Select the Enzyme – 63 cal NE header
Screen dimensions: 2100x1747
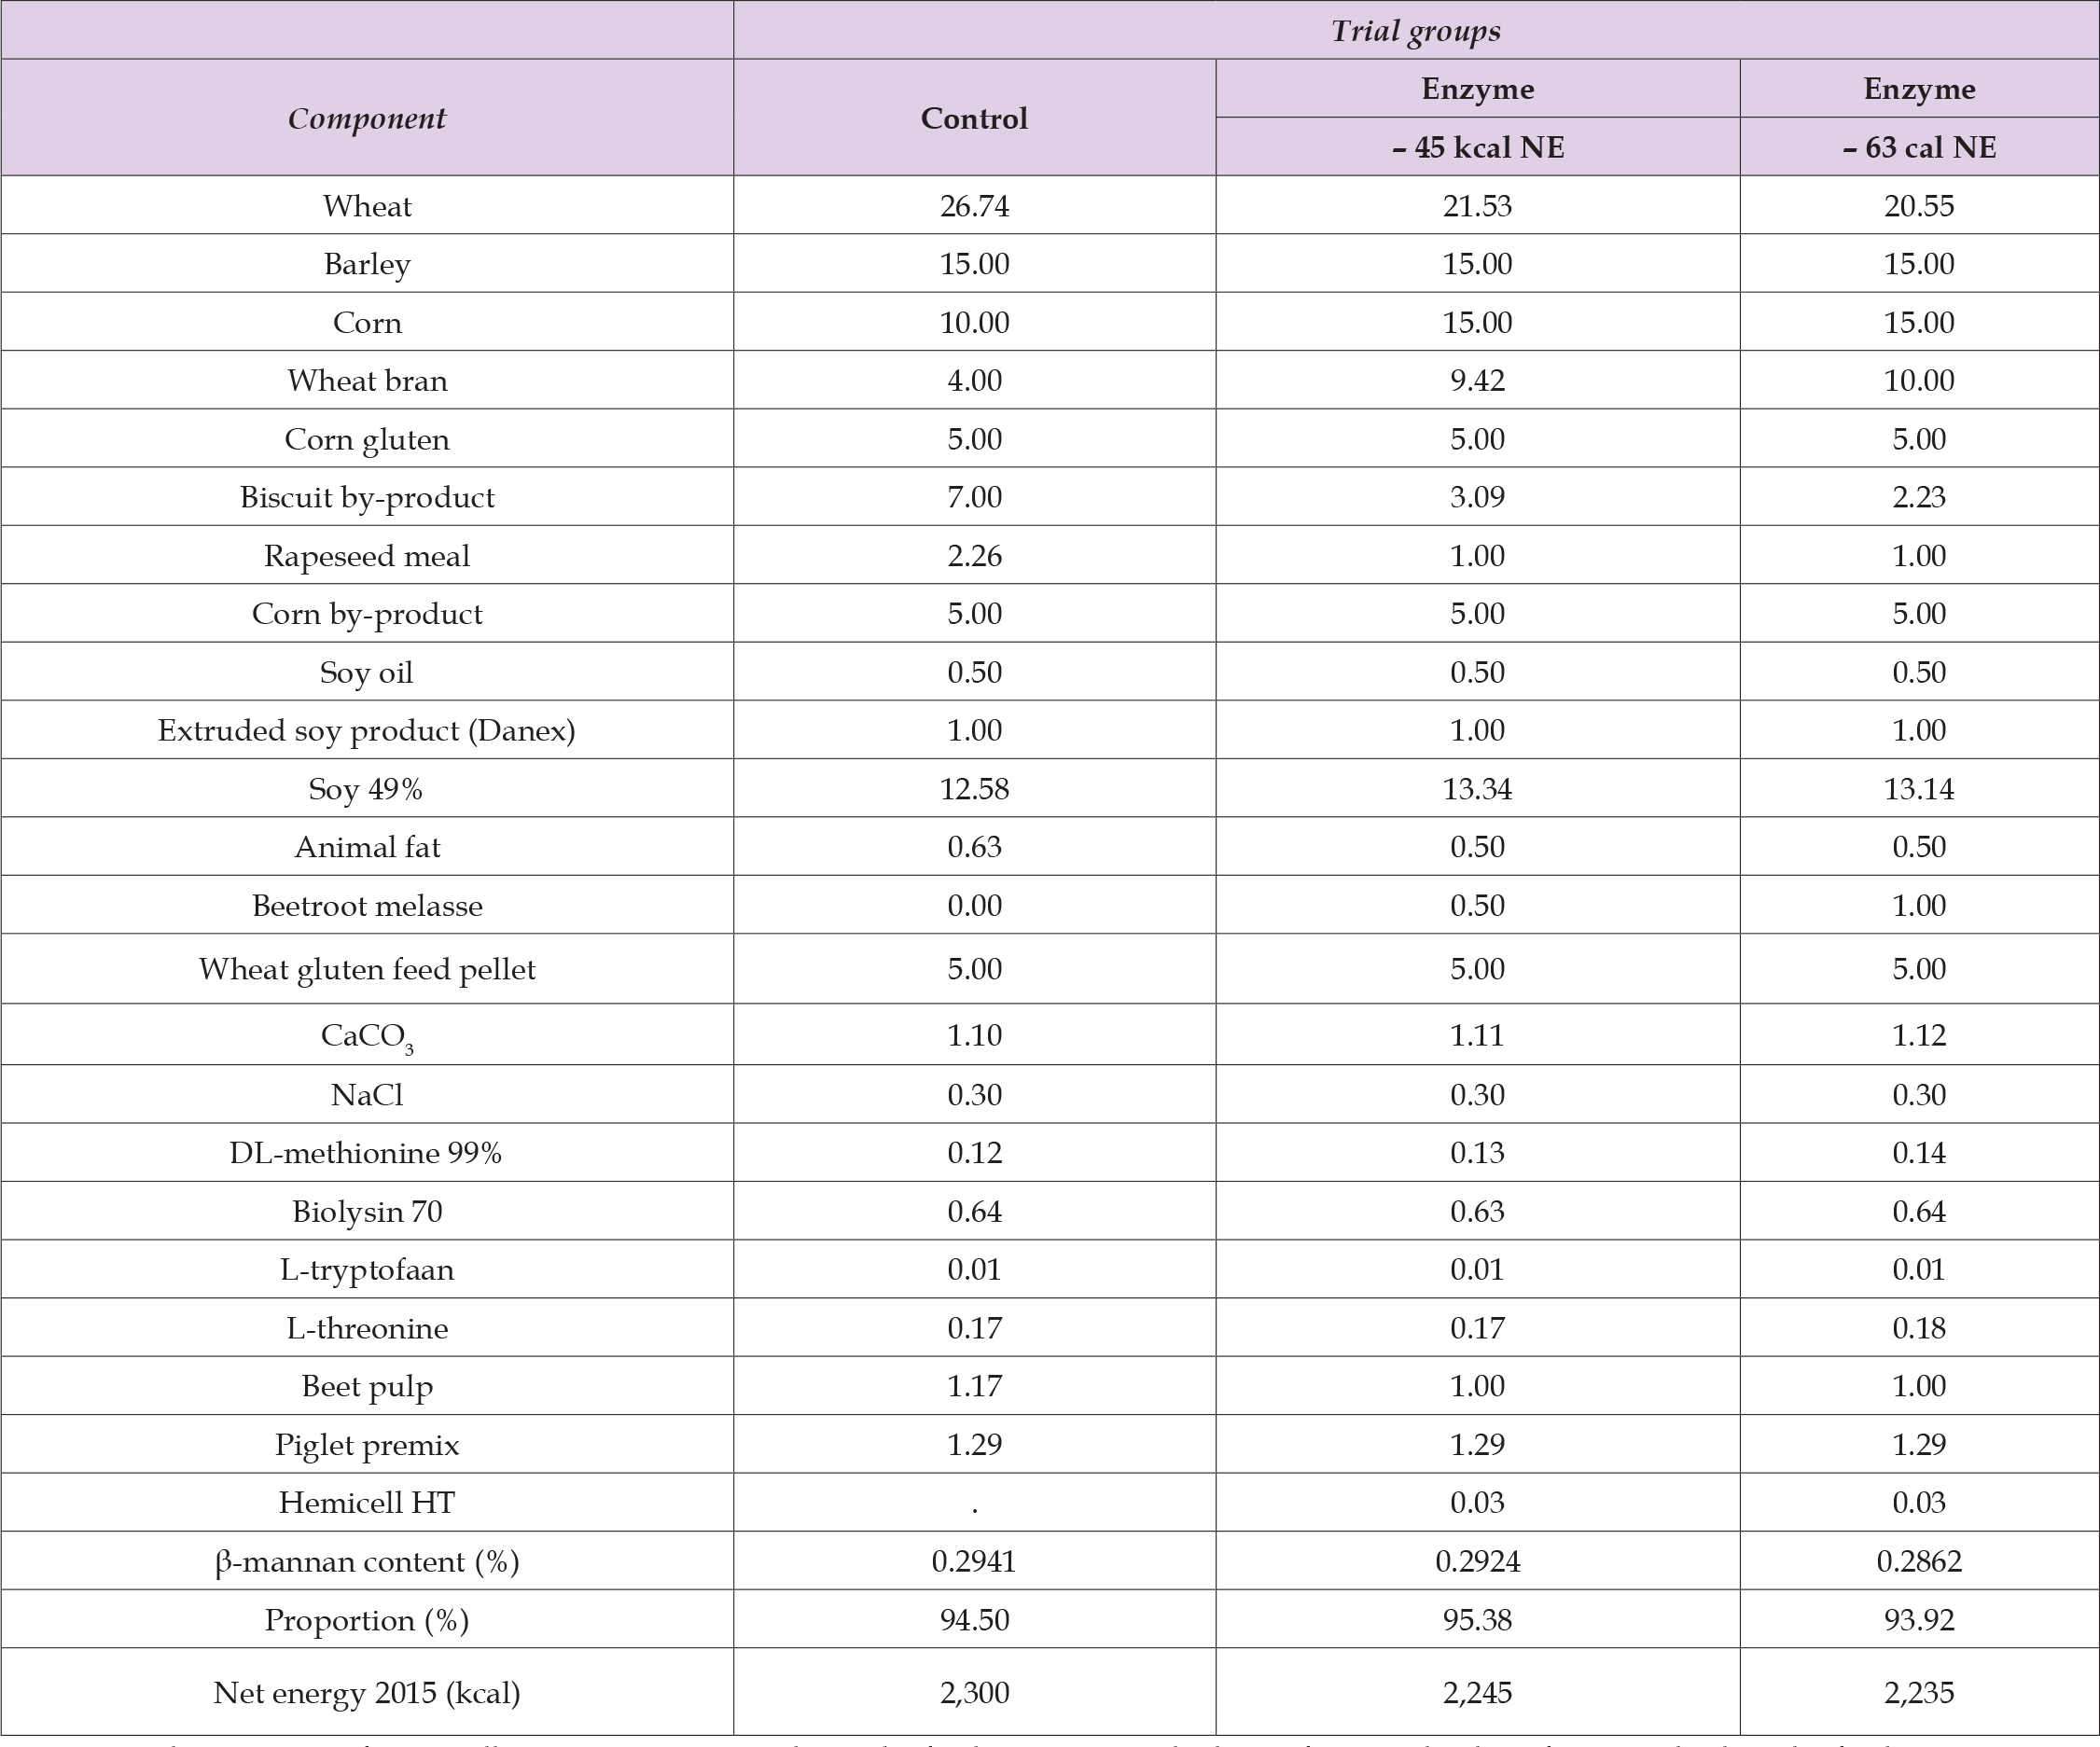click(1919, 118)
